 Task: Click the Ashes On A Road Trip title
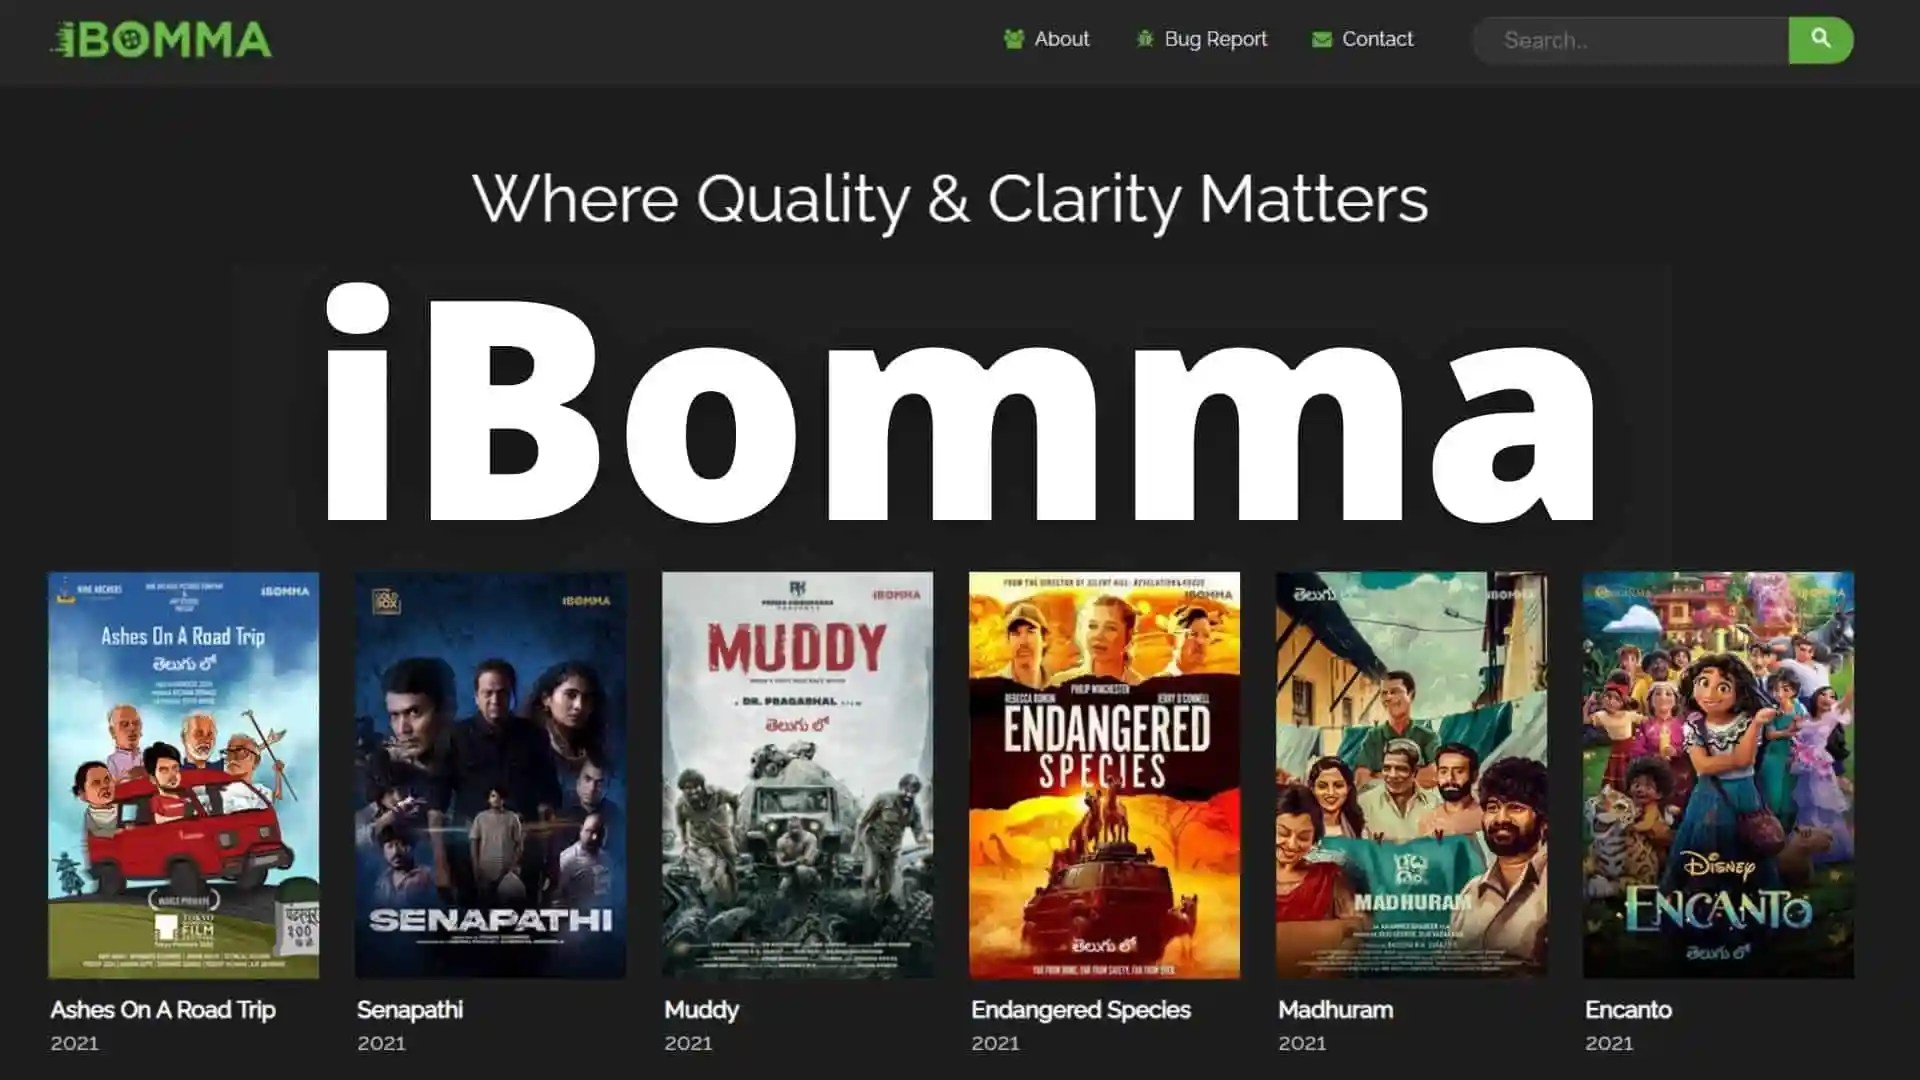163,1010
